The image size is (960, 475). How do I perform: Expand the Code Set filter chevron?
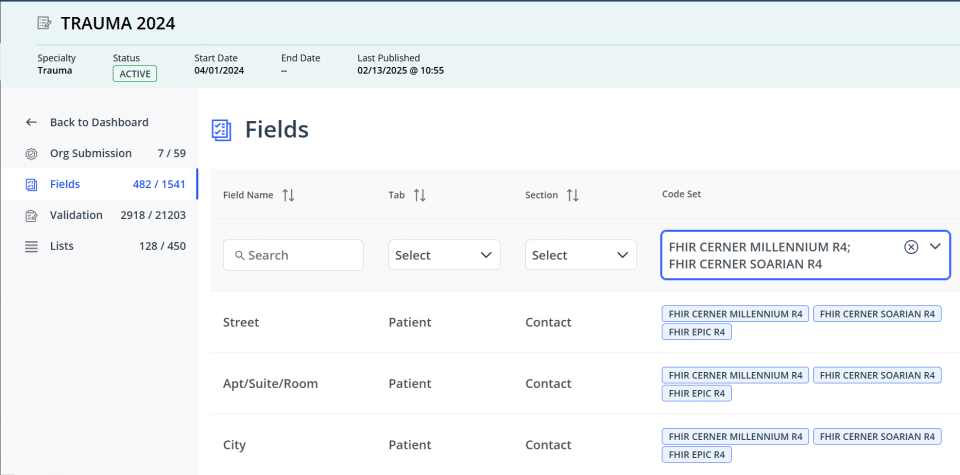935,246
